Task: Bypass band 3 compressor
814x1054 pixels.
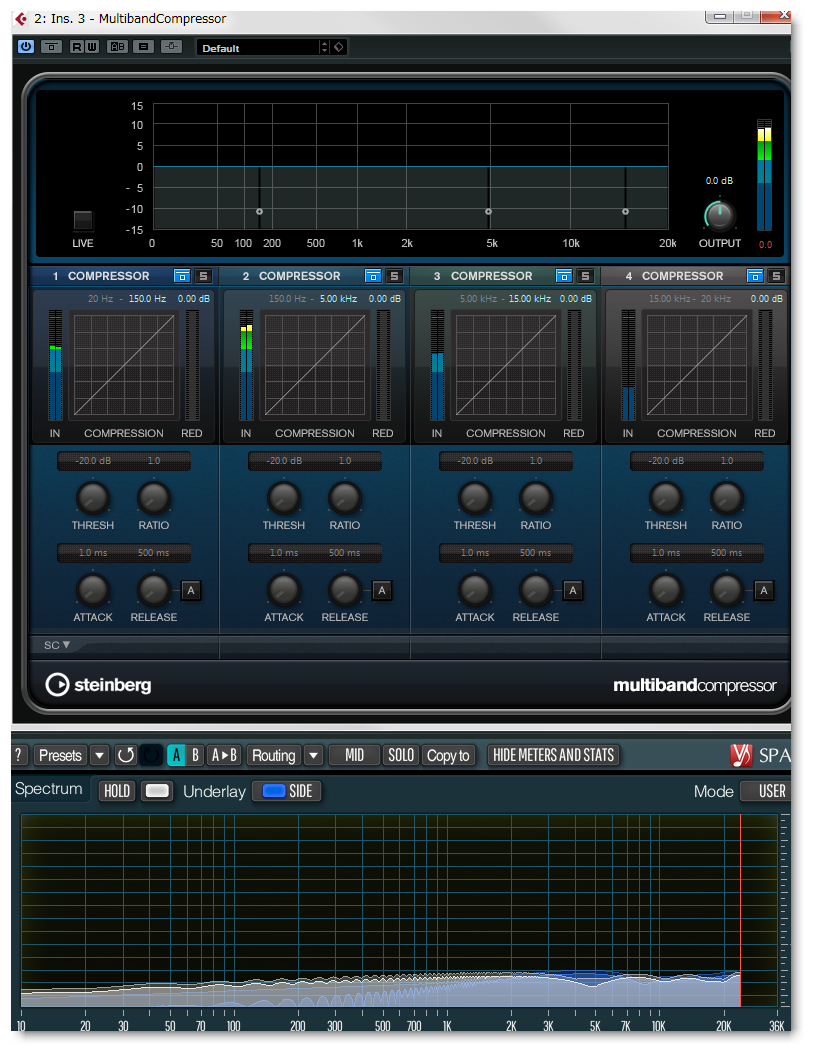Action: 564,276
